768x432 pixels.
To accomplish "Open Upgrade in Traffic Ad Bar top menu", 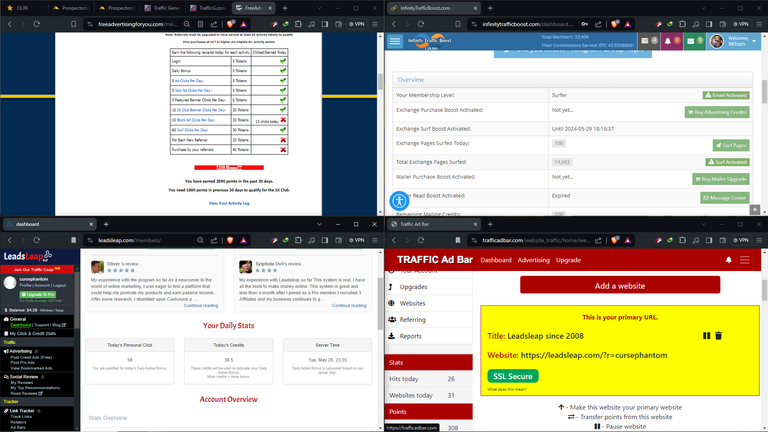I will [568, 260].
